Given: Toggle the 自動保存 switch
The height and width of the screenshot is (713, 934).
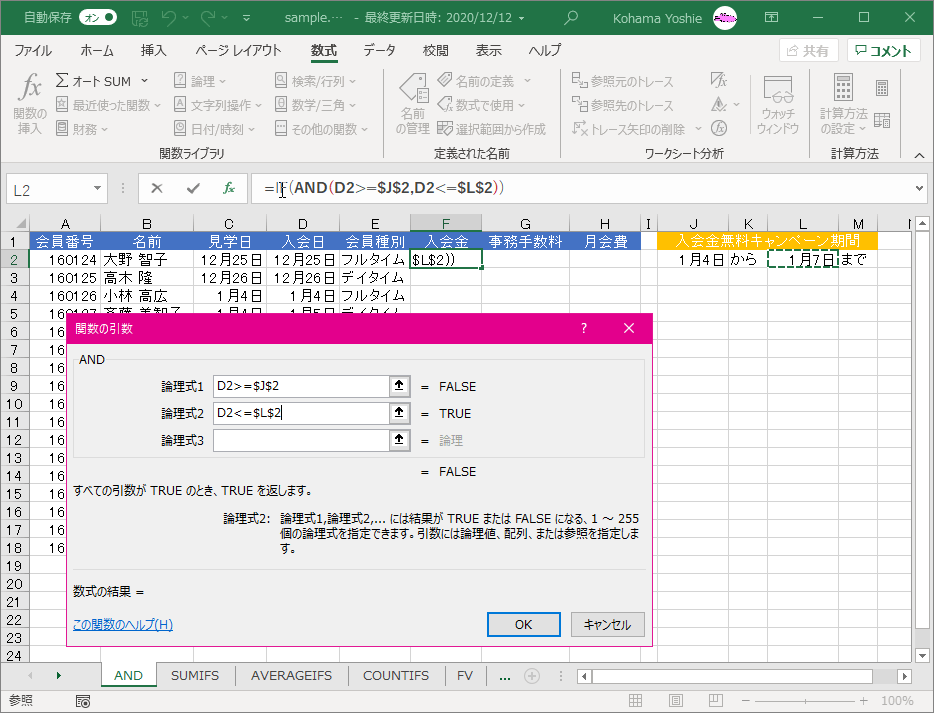Looking at the screenshot, I should click(97, 17).
